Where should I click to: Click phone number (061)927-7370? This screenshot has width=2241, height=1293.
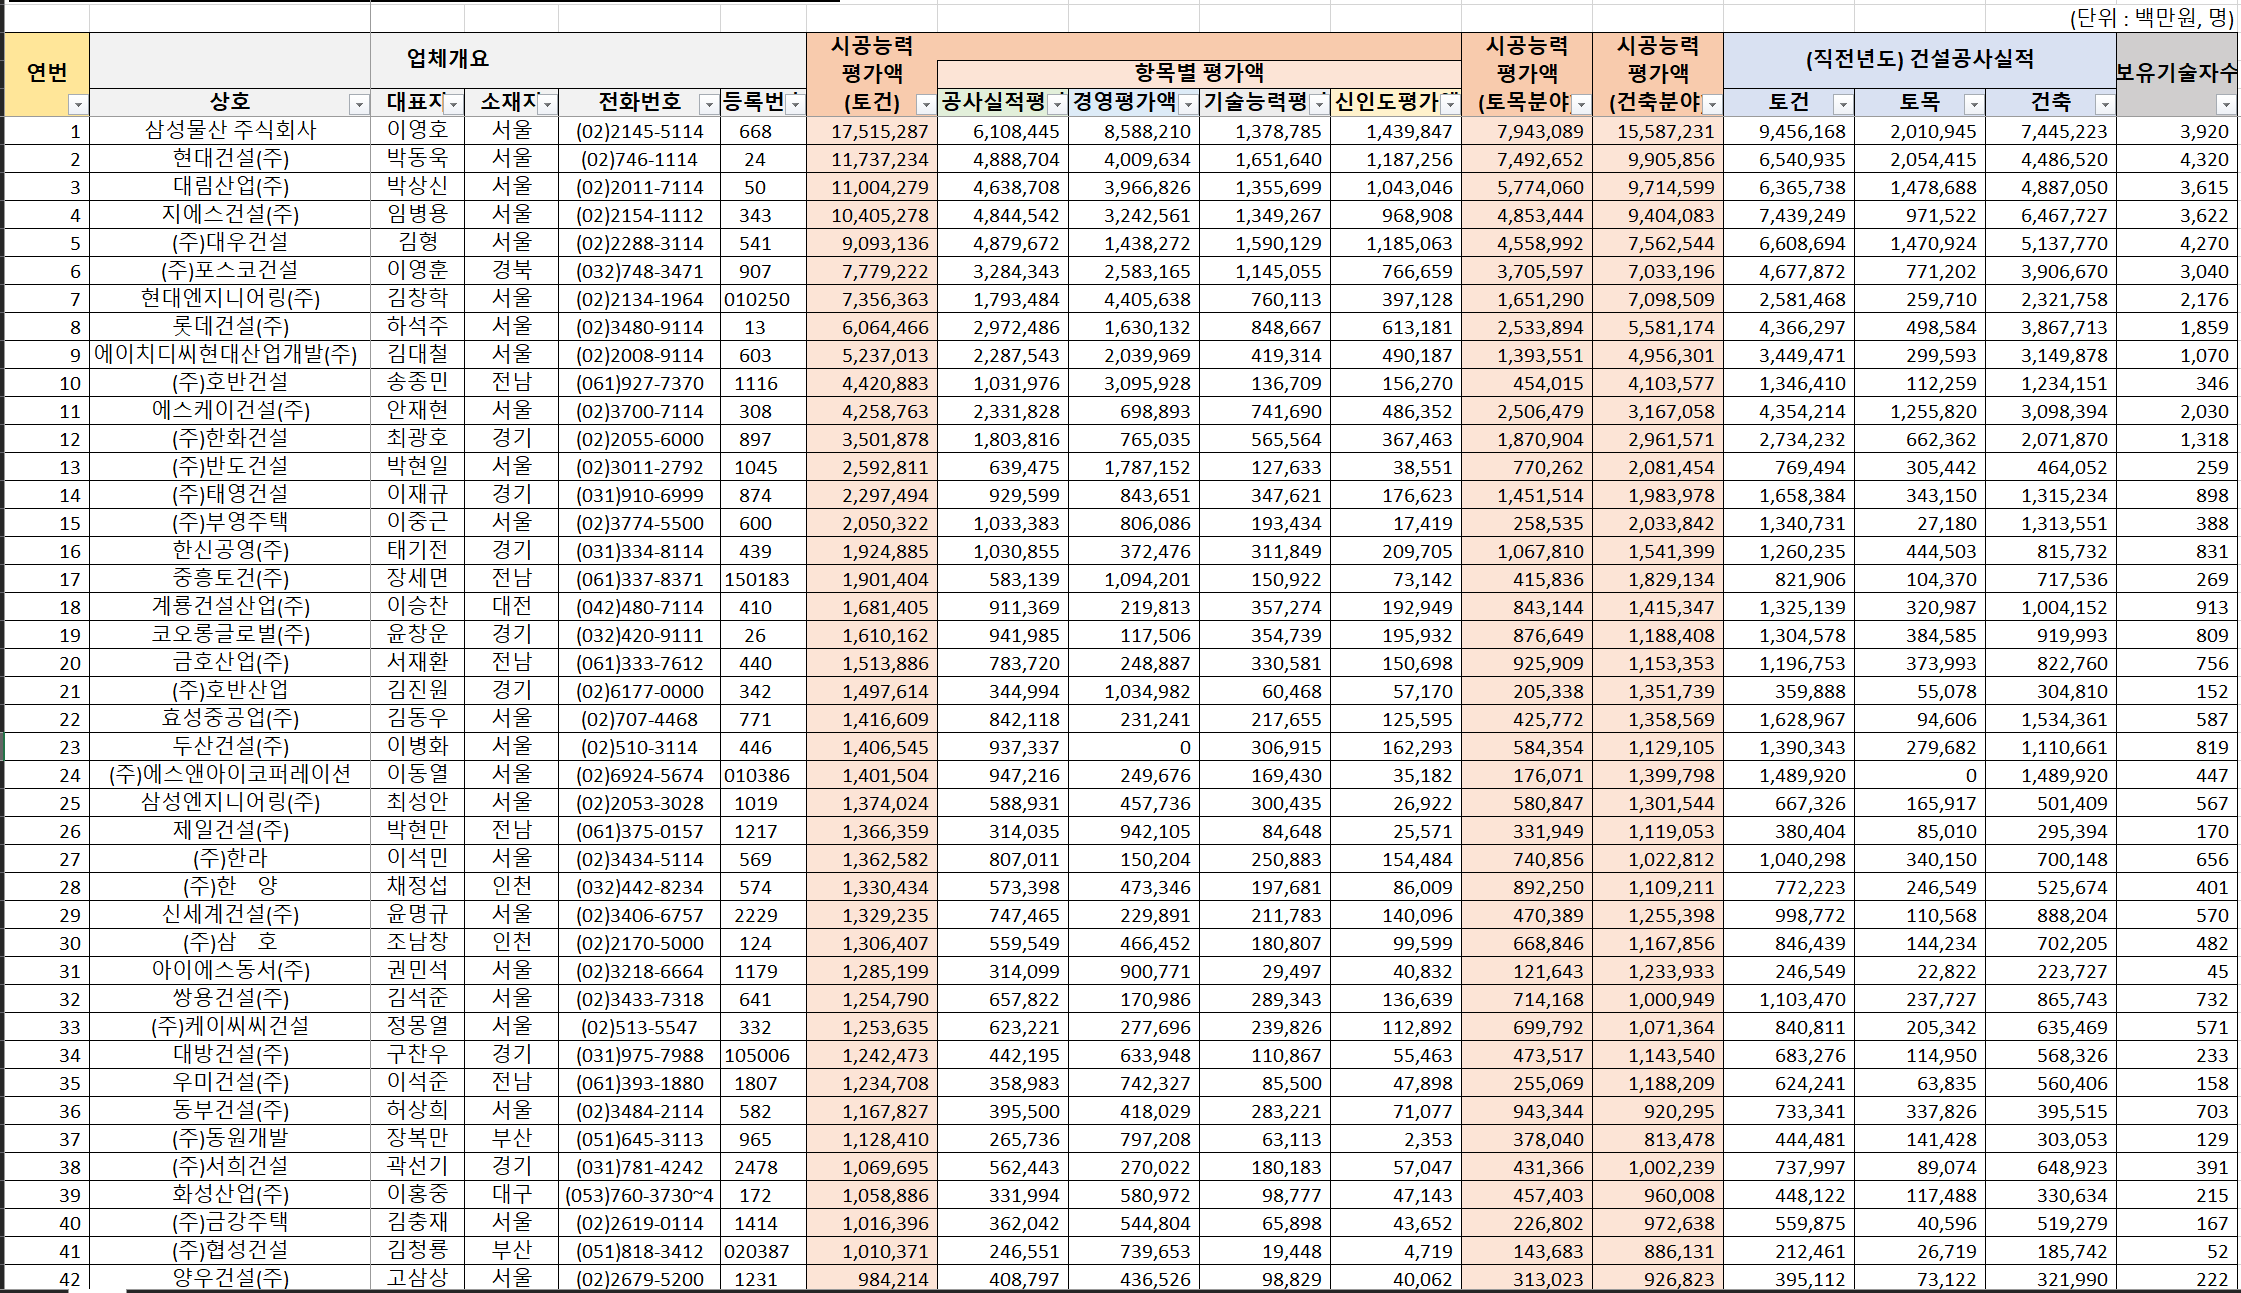pos(640,383)
